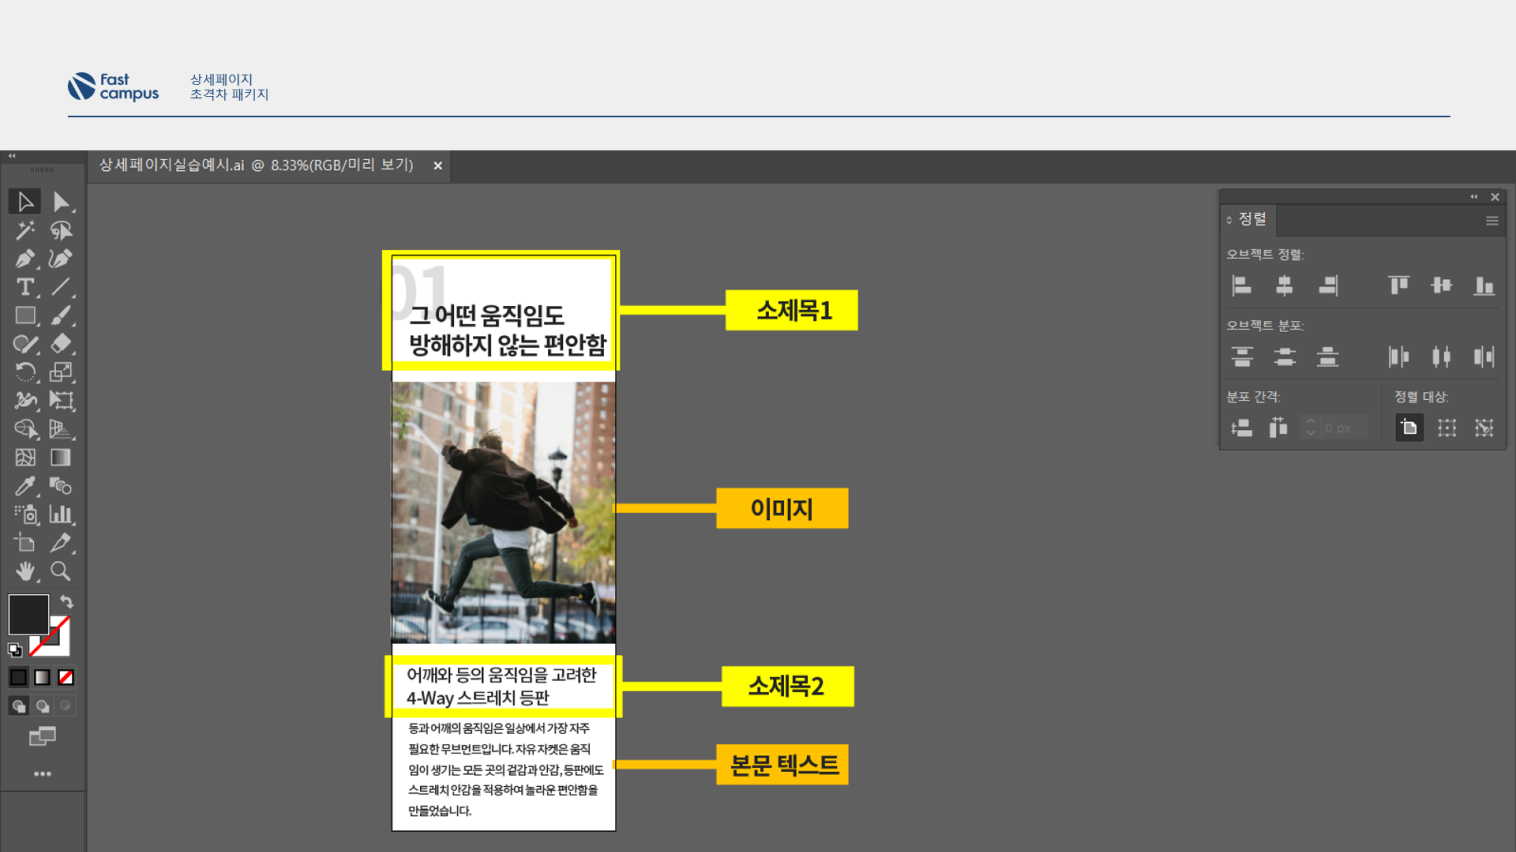Collapse toolbar with top double arrows
This screenshot has width=1516, height=852.
click(12, 156)
